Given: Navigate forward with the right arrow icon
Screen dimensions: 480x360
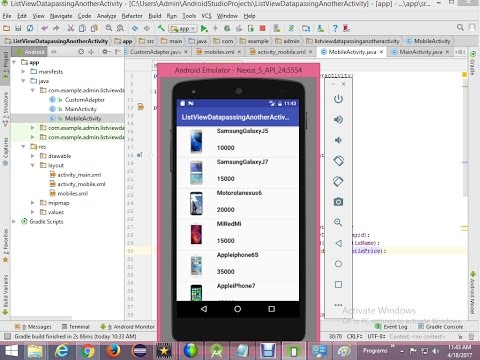Looking at the screenshot, I should tap(147, 28).
